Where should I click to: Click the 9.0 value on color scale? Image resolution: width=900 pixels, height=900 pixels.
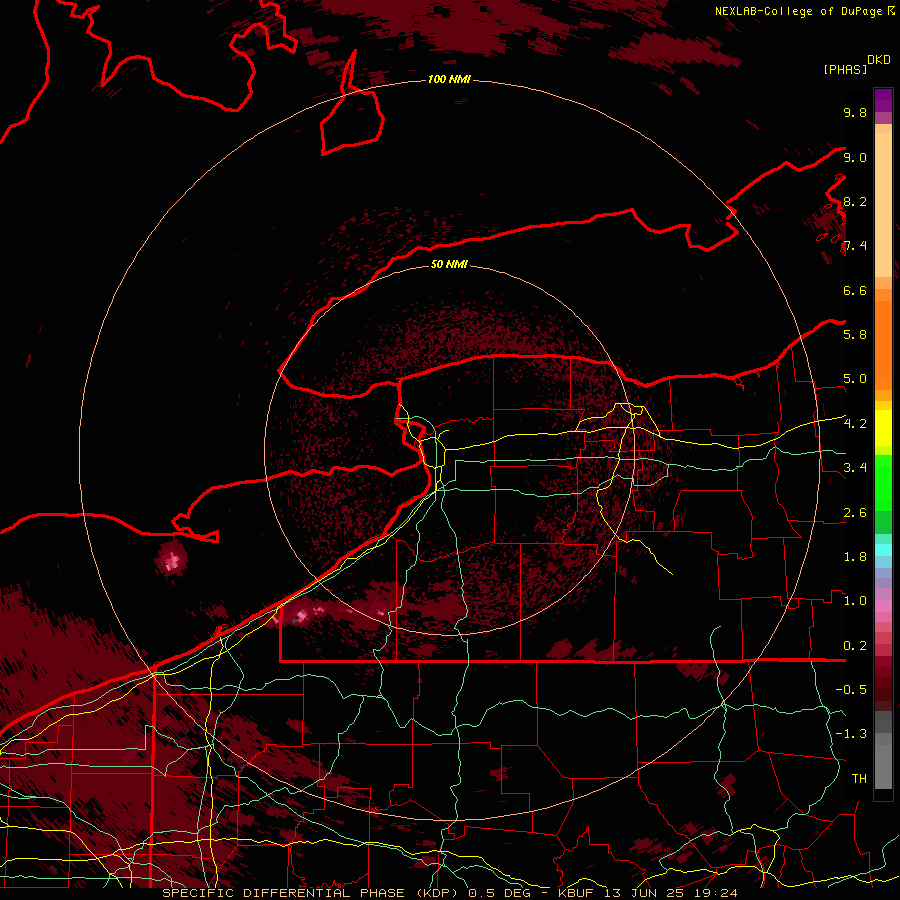855,157
